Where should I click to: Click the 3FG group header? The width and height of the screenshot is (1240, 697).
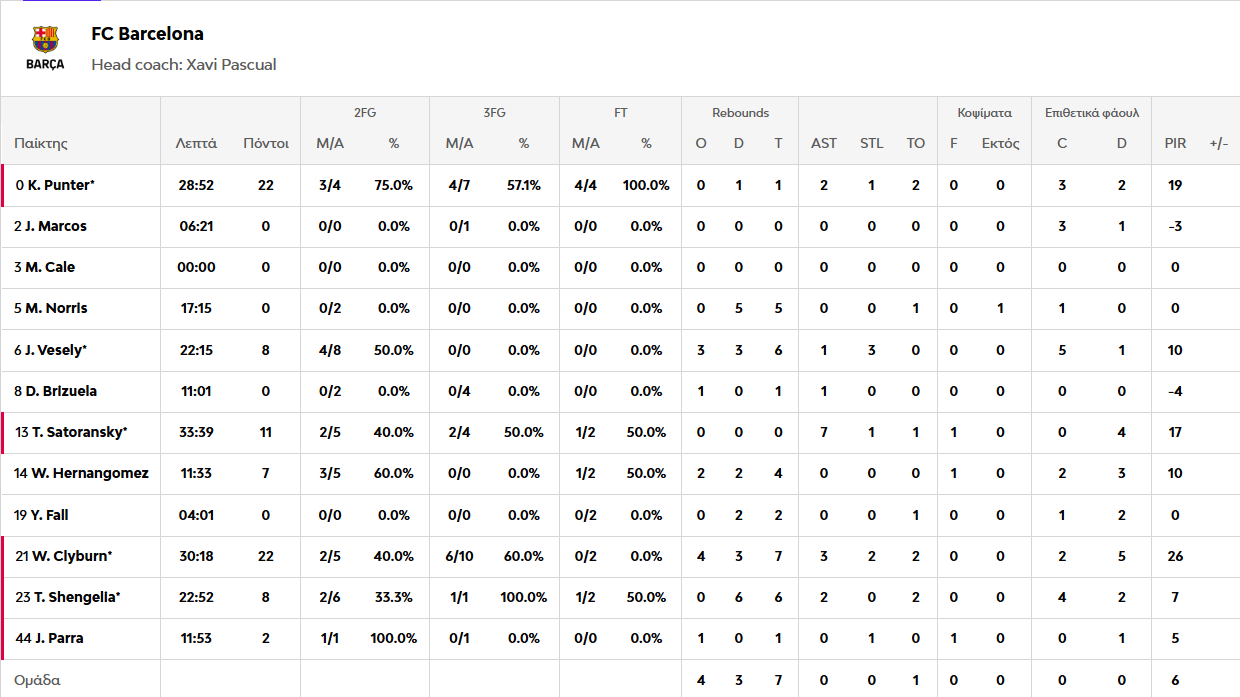(x=494, y=113)
